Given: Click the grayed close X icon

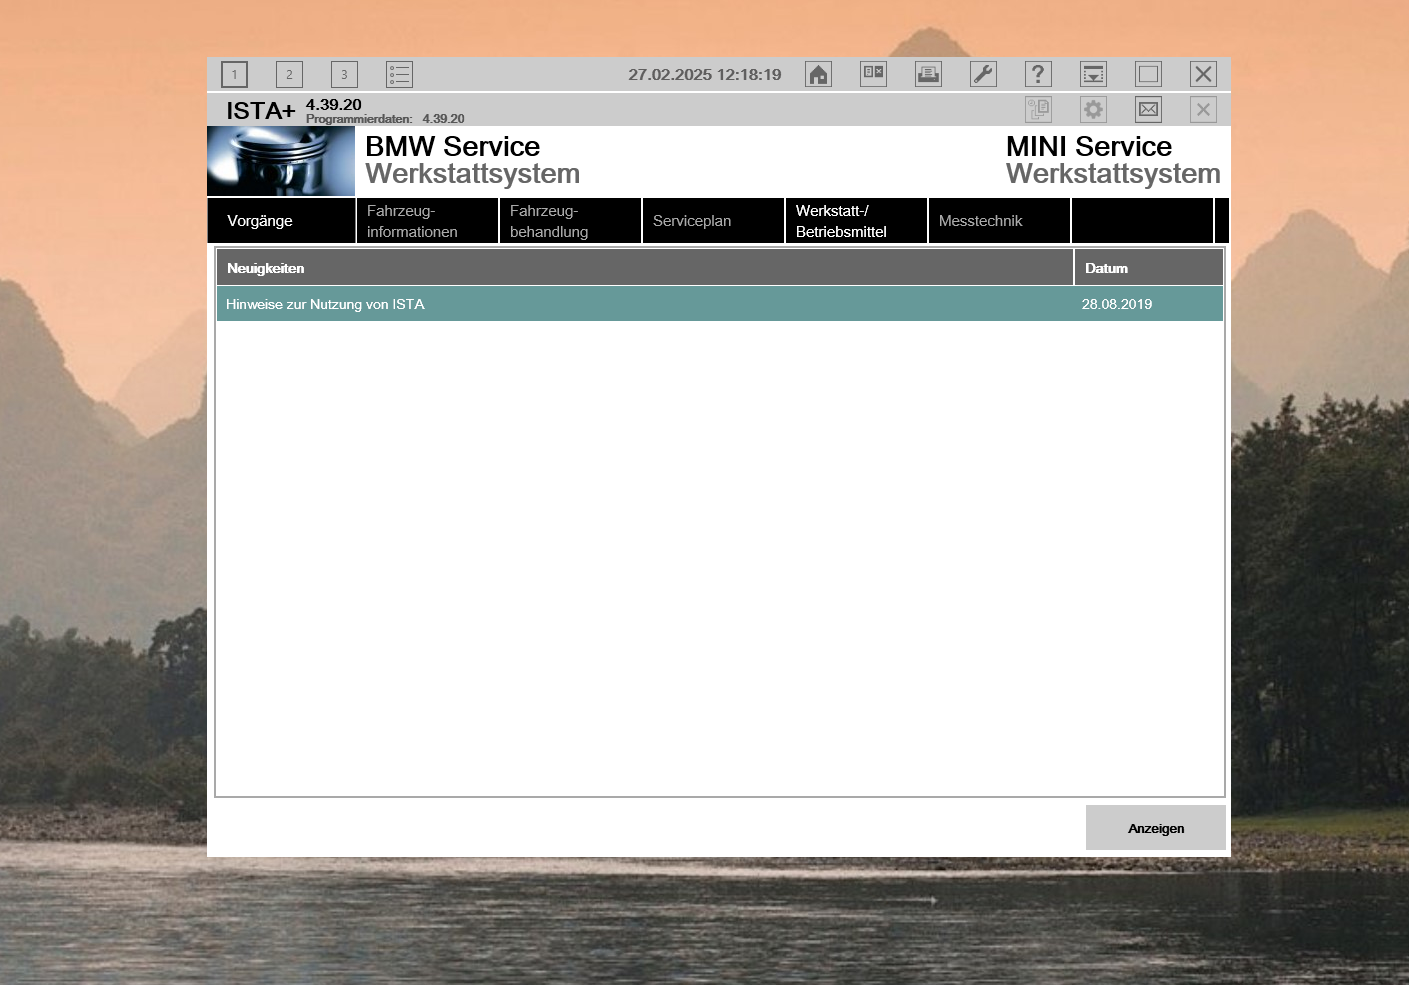Looking at the screenshot, I should tap(1203, 109).
